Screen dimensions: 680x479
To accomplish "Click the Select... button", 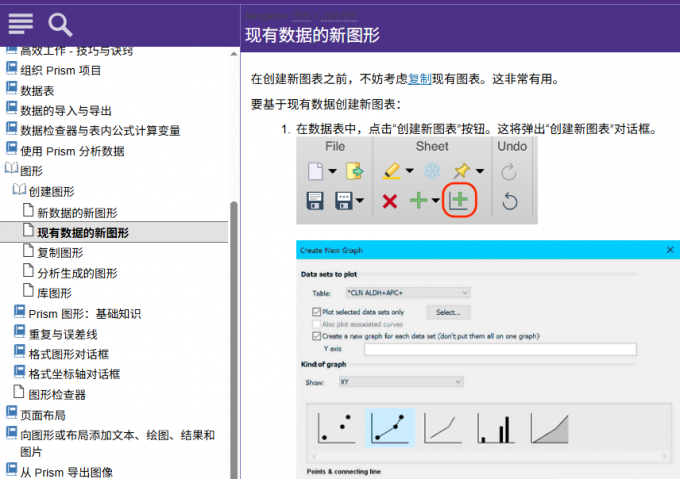I will pos(448,313).
